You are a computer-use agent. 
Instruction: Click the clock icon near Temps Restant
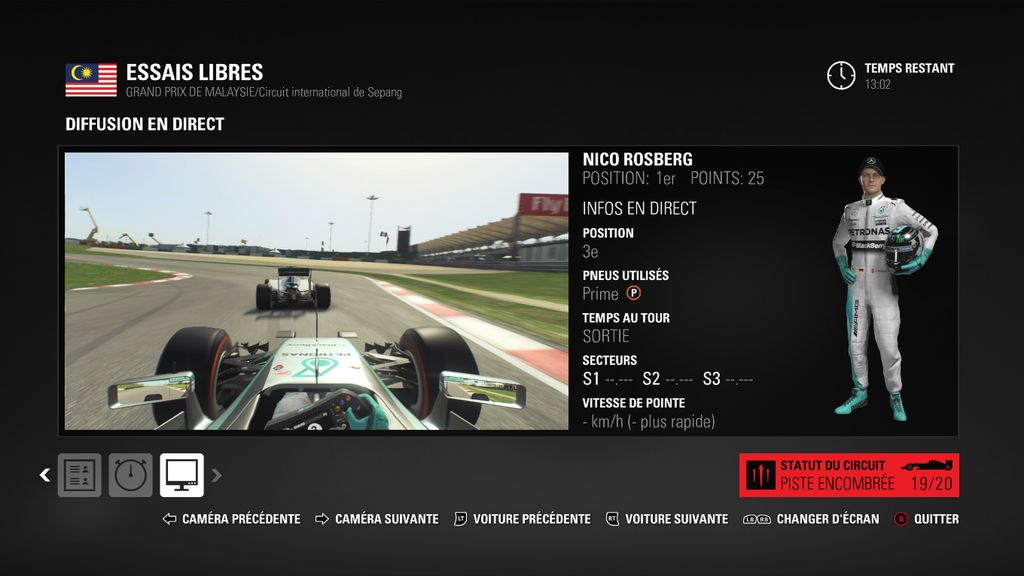coord(841,76)
